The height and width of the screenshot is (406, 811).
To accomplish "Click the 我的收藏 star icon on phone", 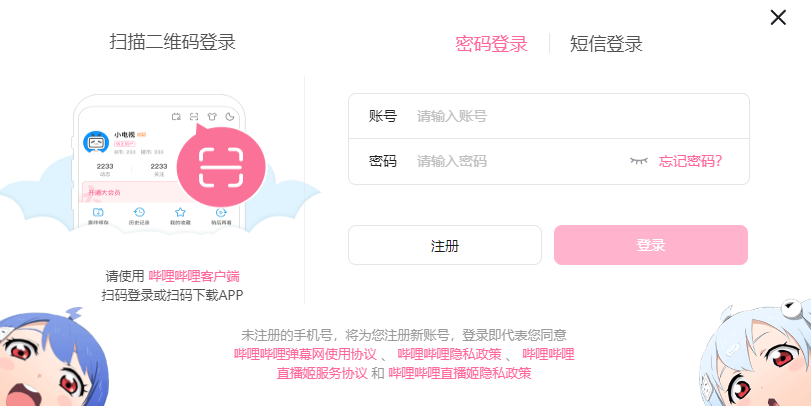I will pyautogui.click(x=180, y=213).
